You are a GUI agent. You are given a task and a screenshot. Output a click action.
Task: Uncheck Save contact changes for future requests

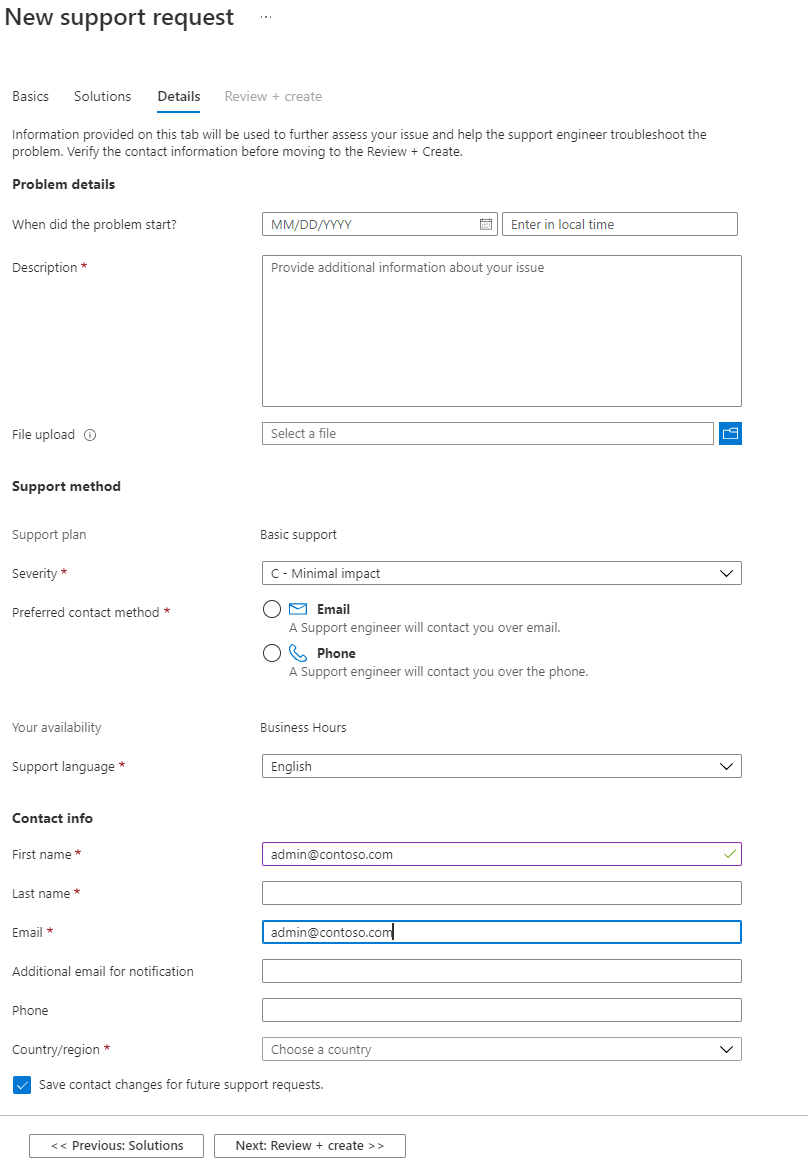pos(22,1084)
